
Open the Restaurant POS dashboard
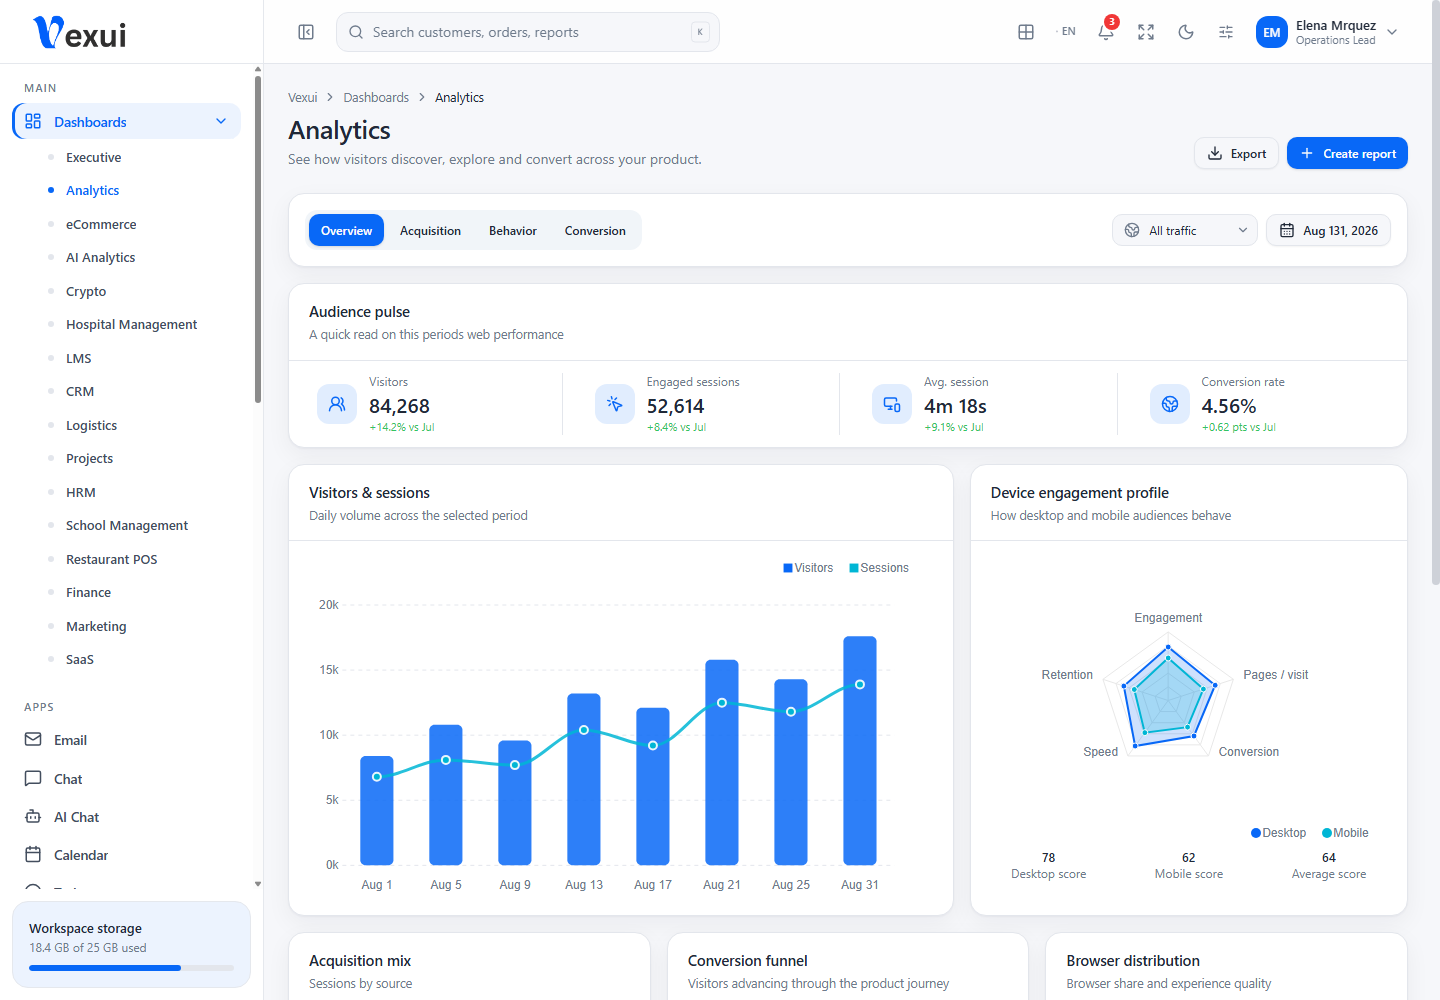coord(111,560)
